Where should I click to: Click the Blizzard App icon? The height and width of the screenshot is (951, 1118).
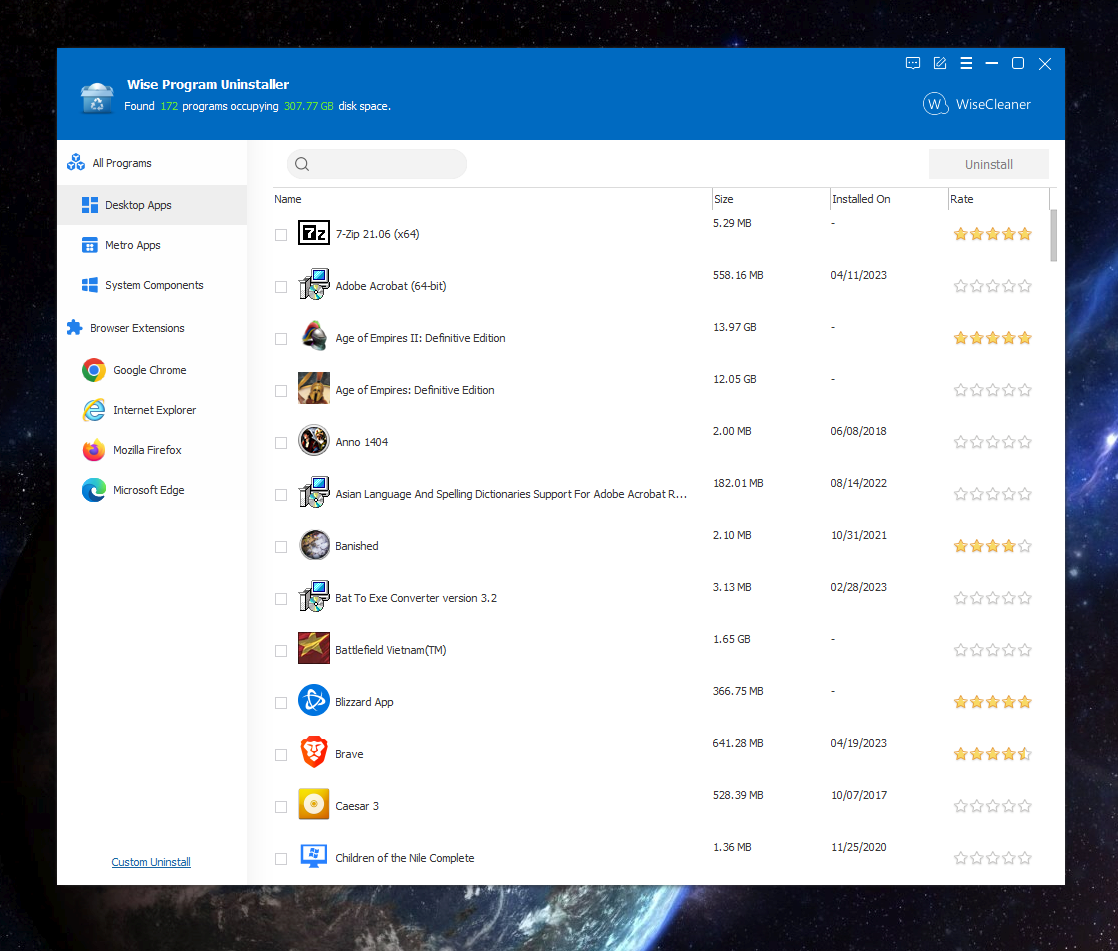[x=314, y=700]
